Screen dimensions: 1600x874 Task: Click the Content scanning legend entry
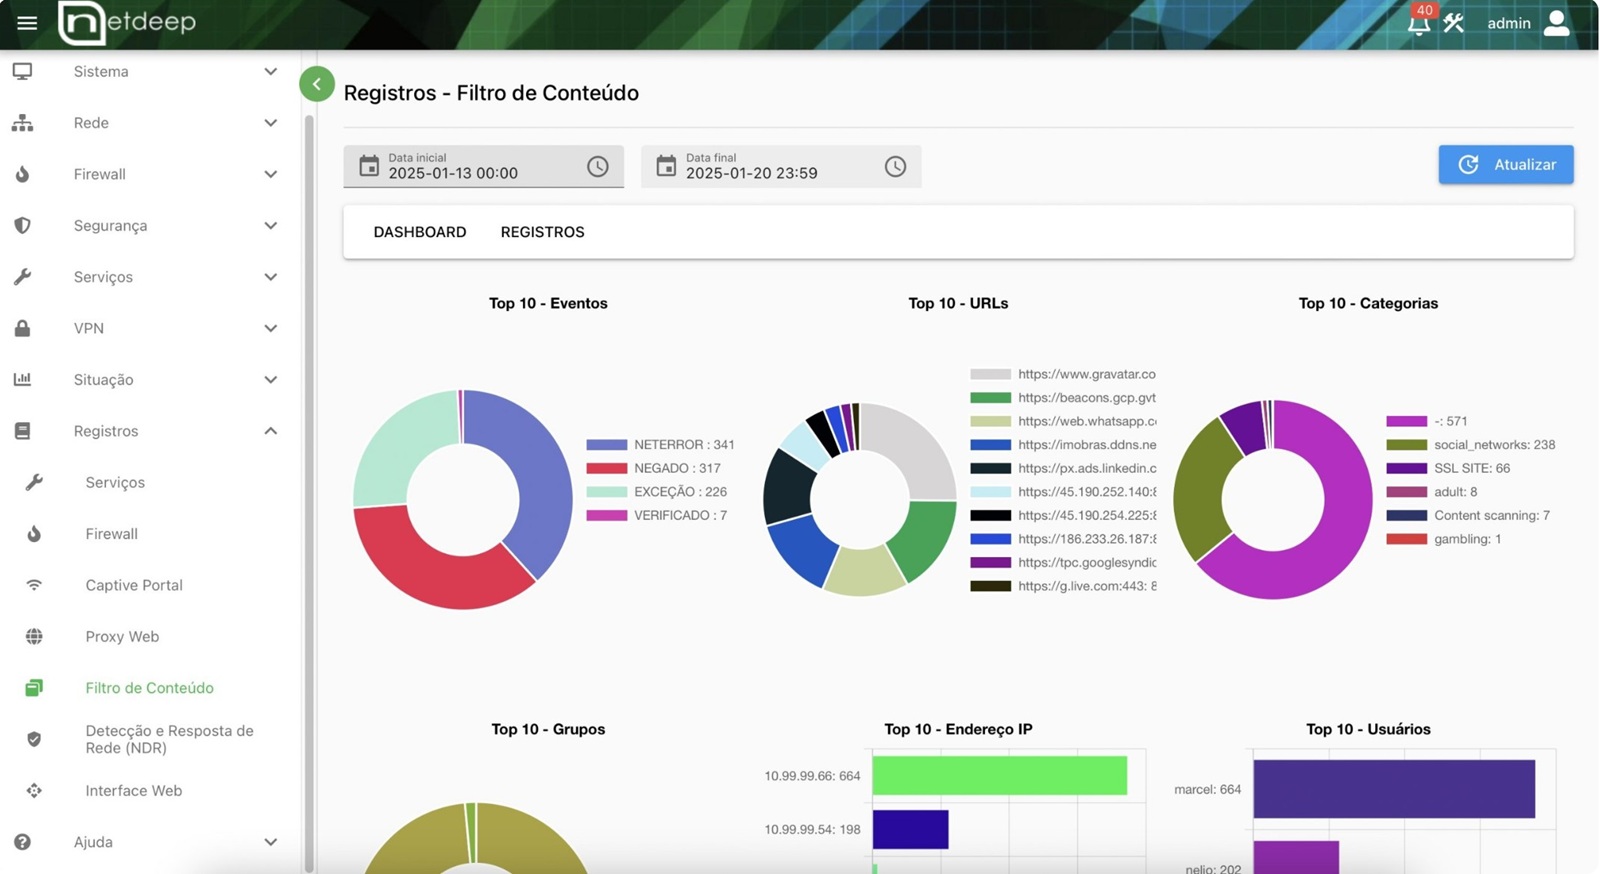click(x=1468, y=515)
